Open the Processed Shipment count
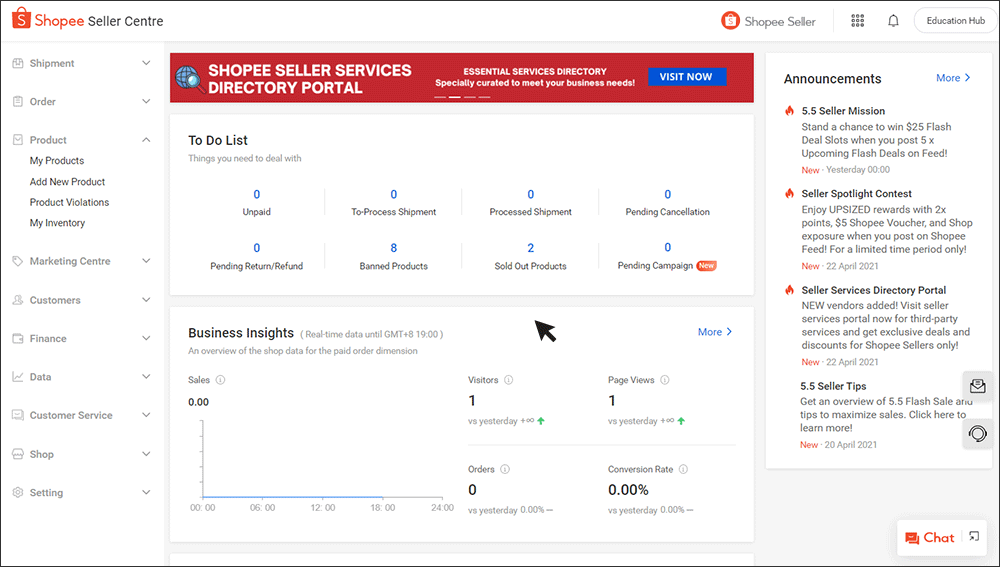This screenshot has height=567, width=1000. click(x=531, y=195)
